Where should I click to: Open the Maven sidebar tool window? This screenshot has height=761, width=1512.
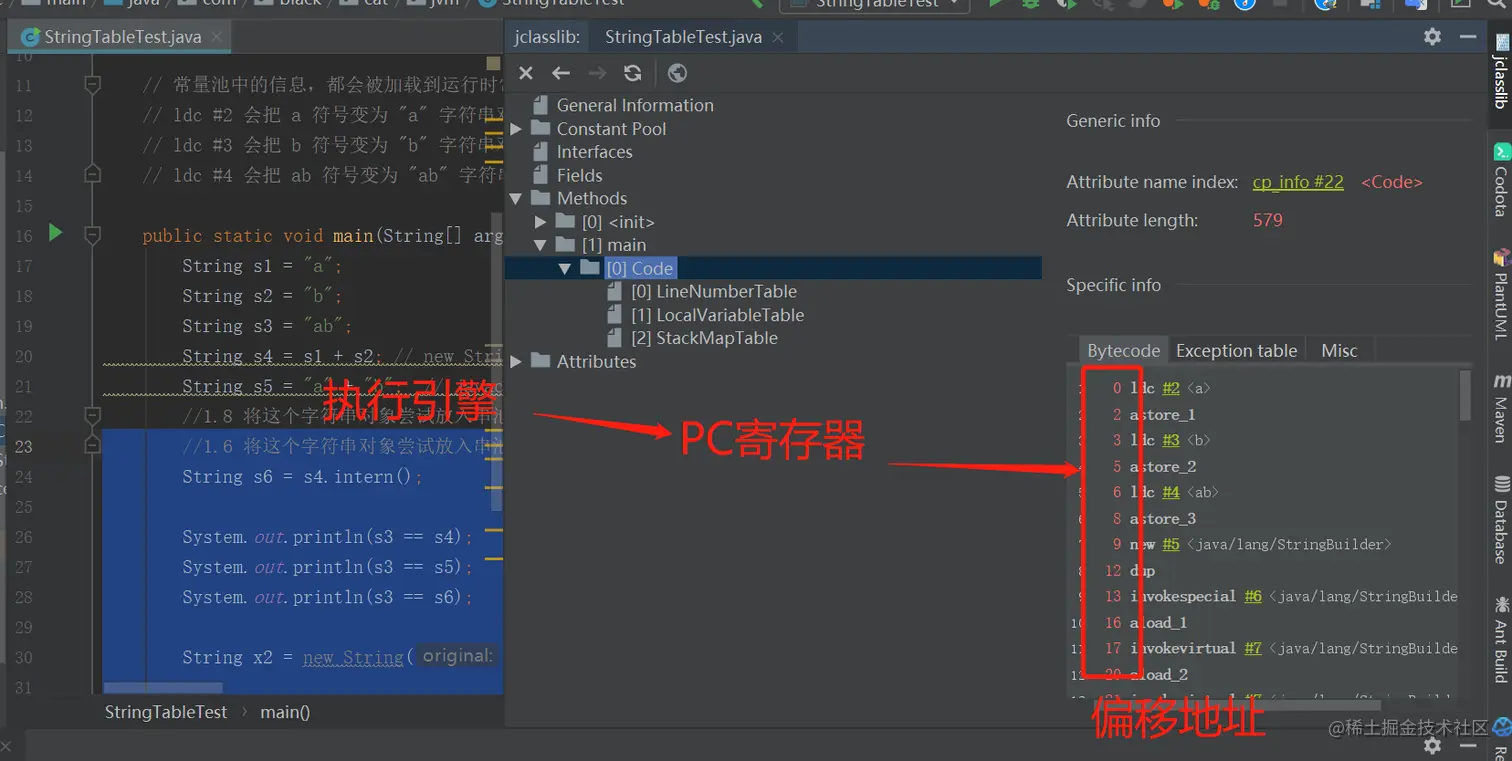point(1501,409)
